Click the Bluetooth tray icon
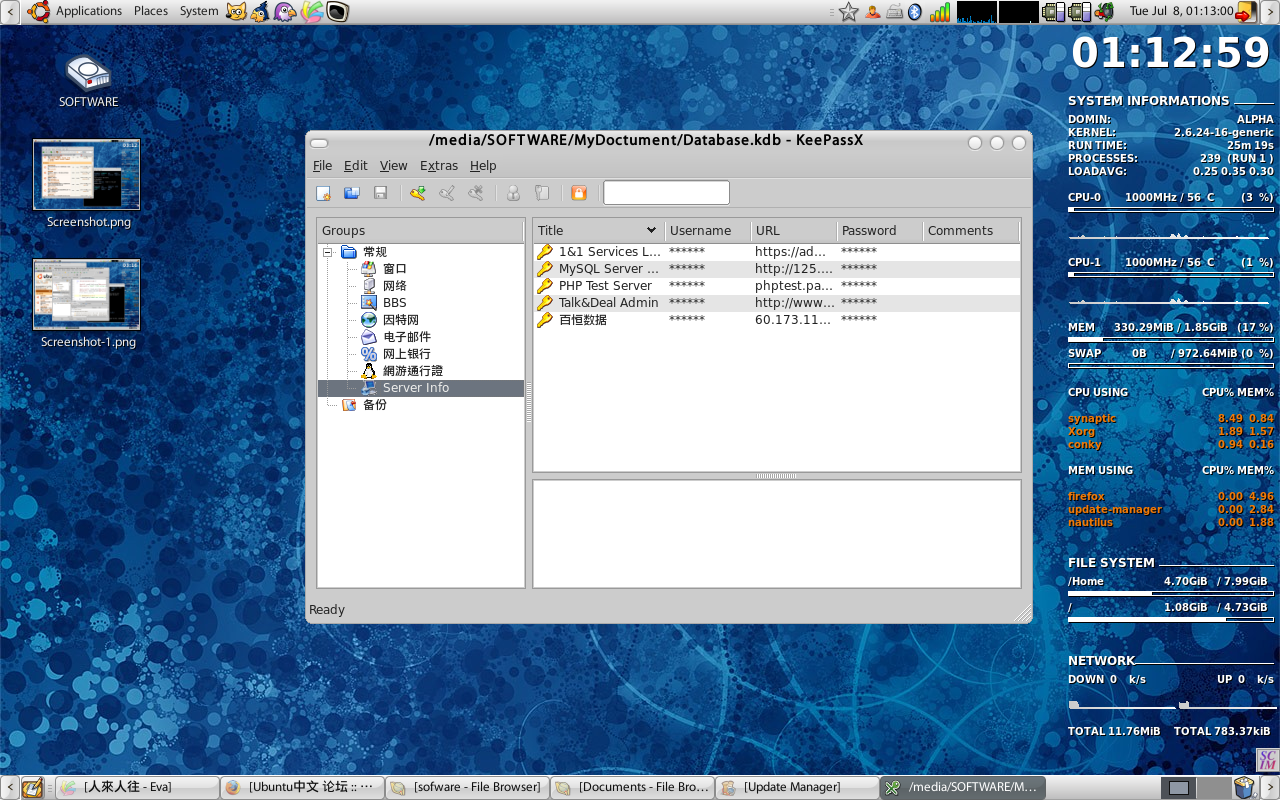 pyautogui.click(x=914, y=12)
